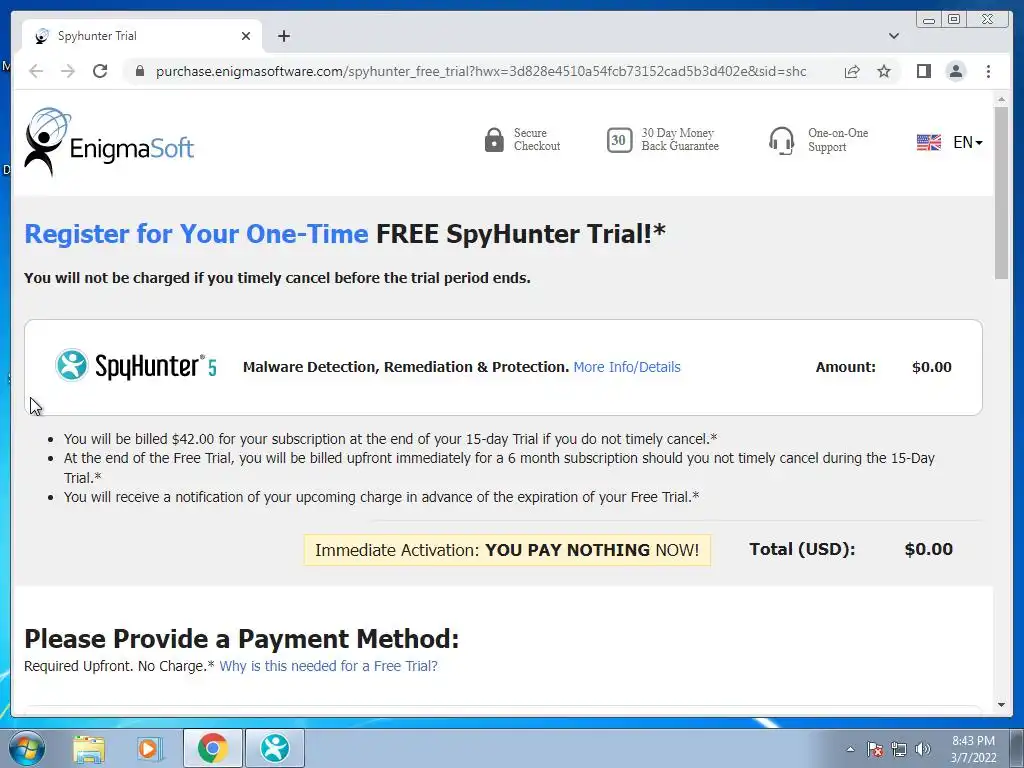Click 'Please Provide a Payment Method:' heading
Viewport: 1024px width, 768px height.
(242, 639)
